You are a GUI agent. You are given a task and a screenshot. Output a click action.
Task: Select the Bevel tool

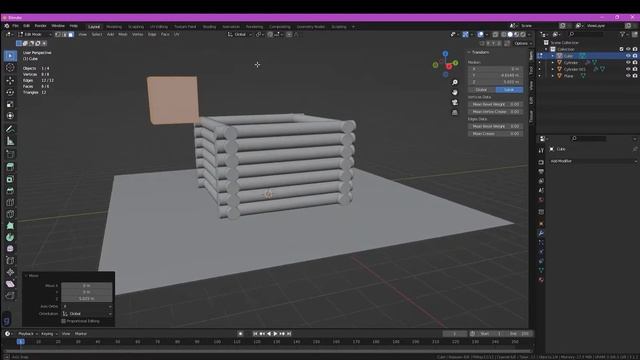click(x=10, y=191)
